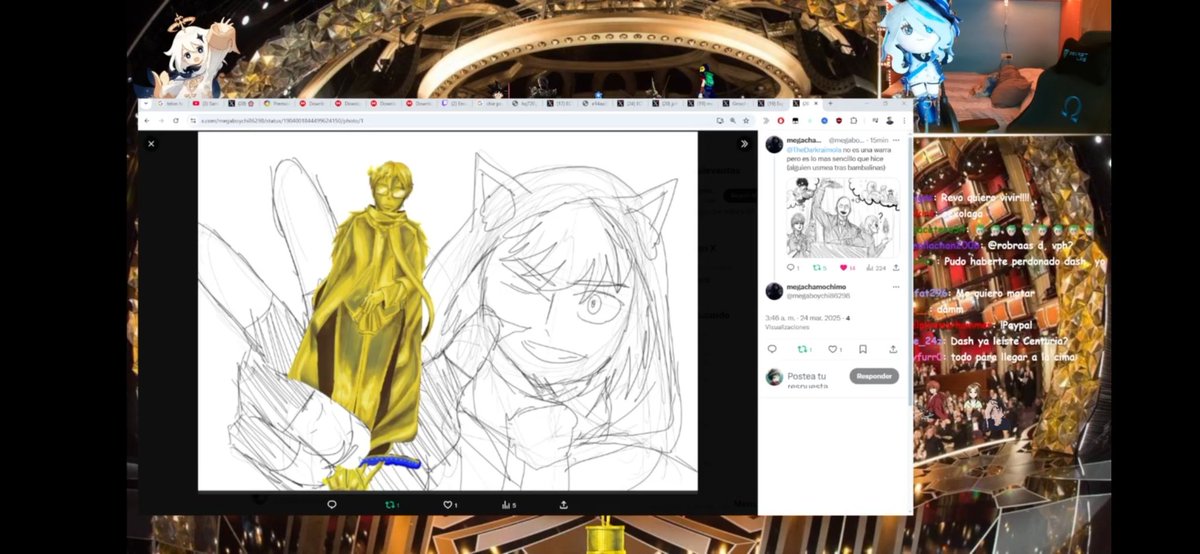
Task: Click the Postea tu respuesta reply field
Action: 808,379
